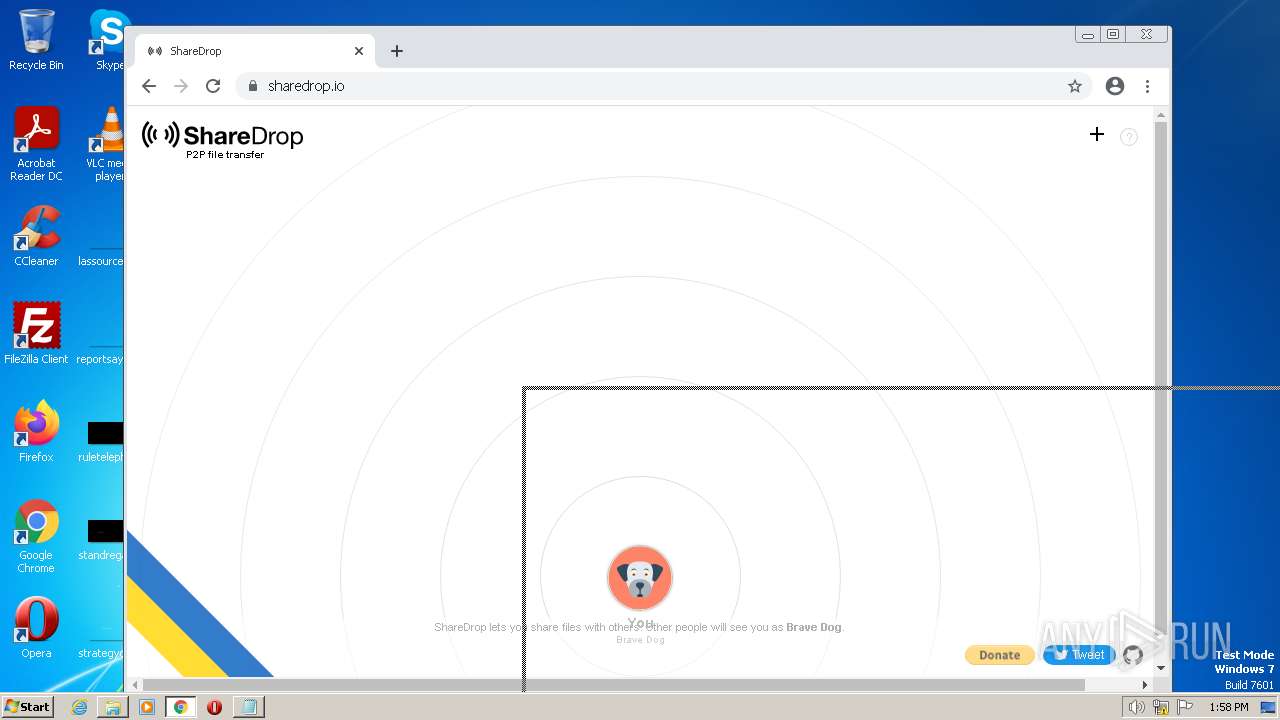Open Firefox desktop shortcut
This screenshot has height=720, width=1280.
tap(36, 431)
